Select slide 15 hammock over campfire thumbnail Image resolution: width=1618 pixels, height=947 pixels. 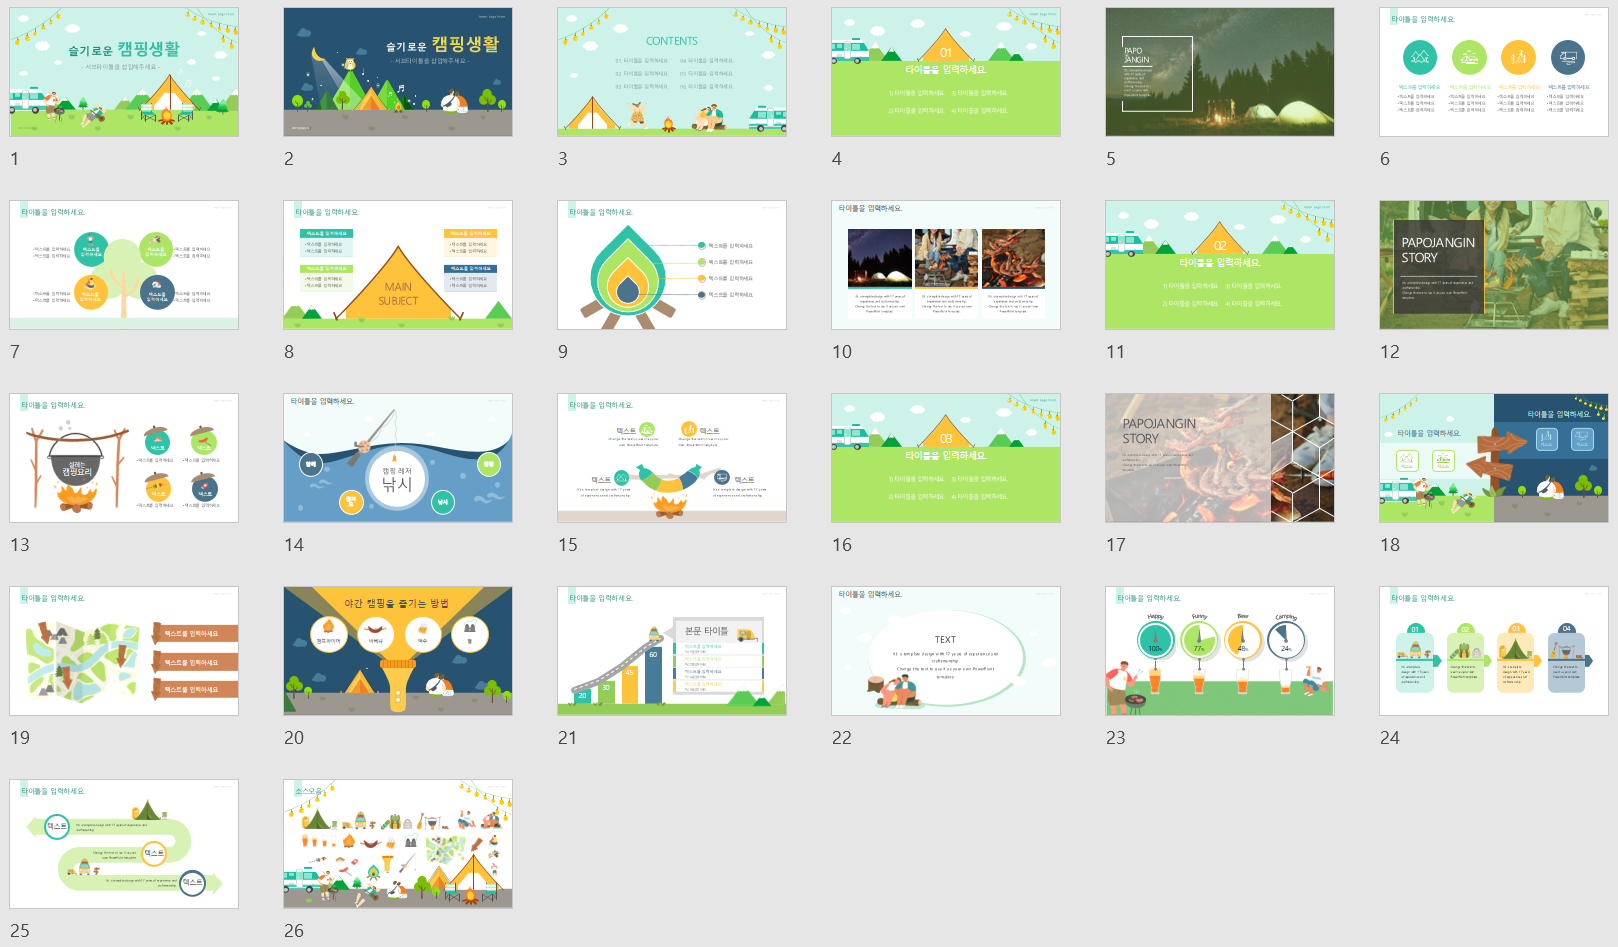(672, 458)
